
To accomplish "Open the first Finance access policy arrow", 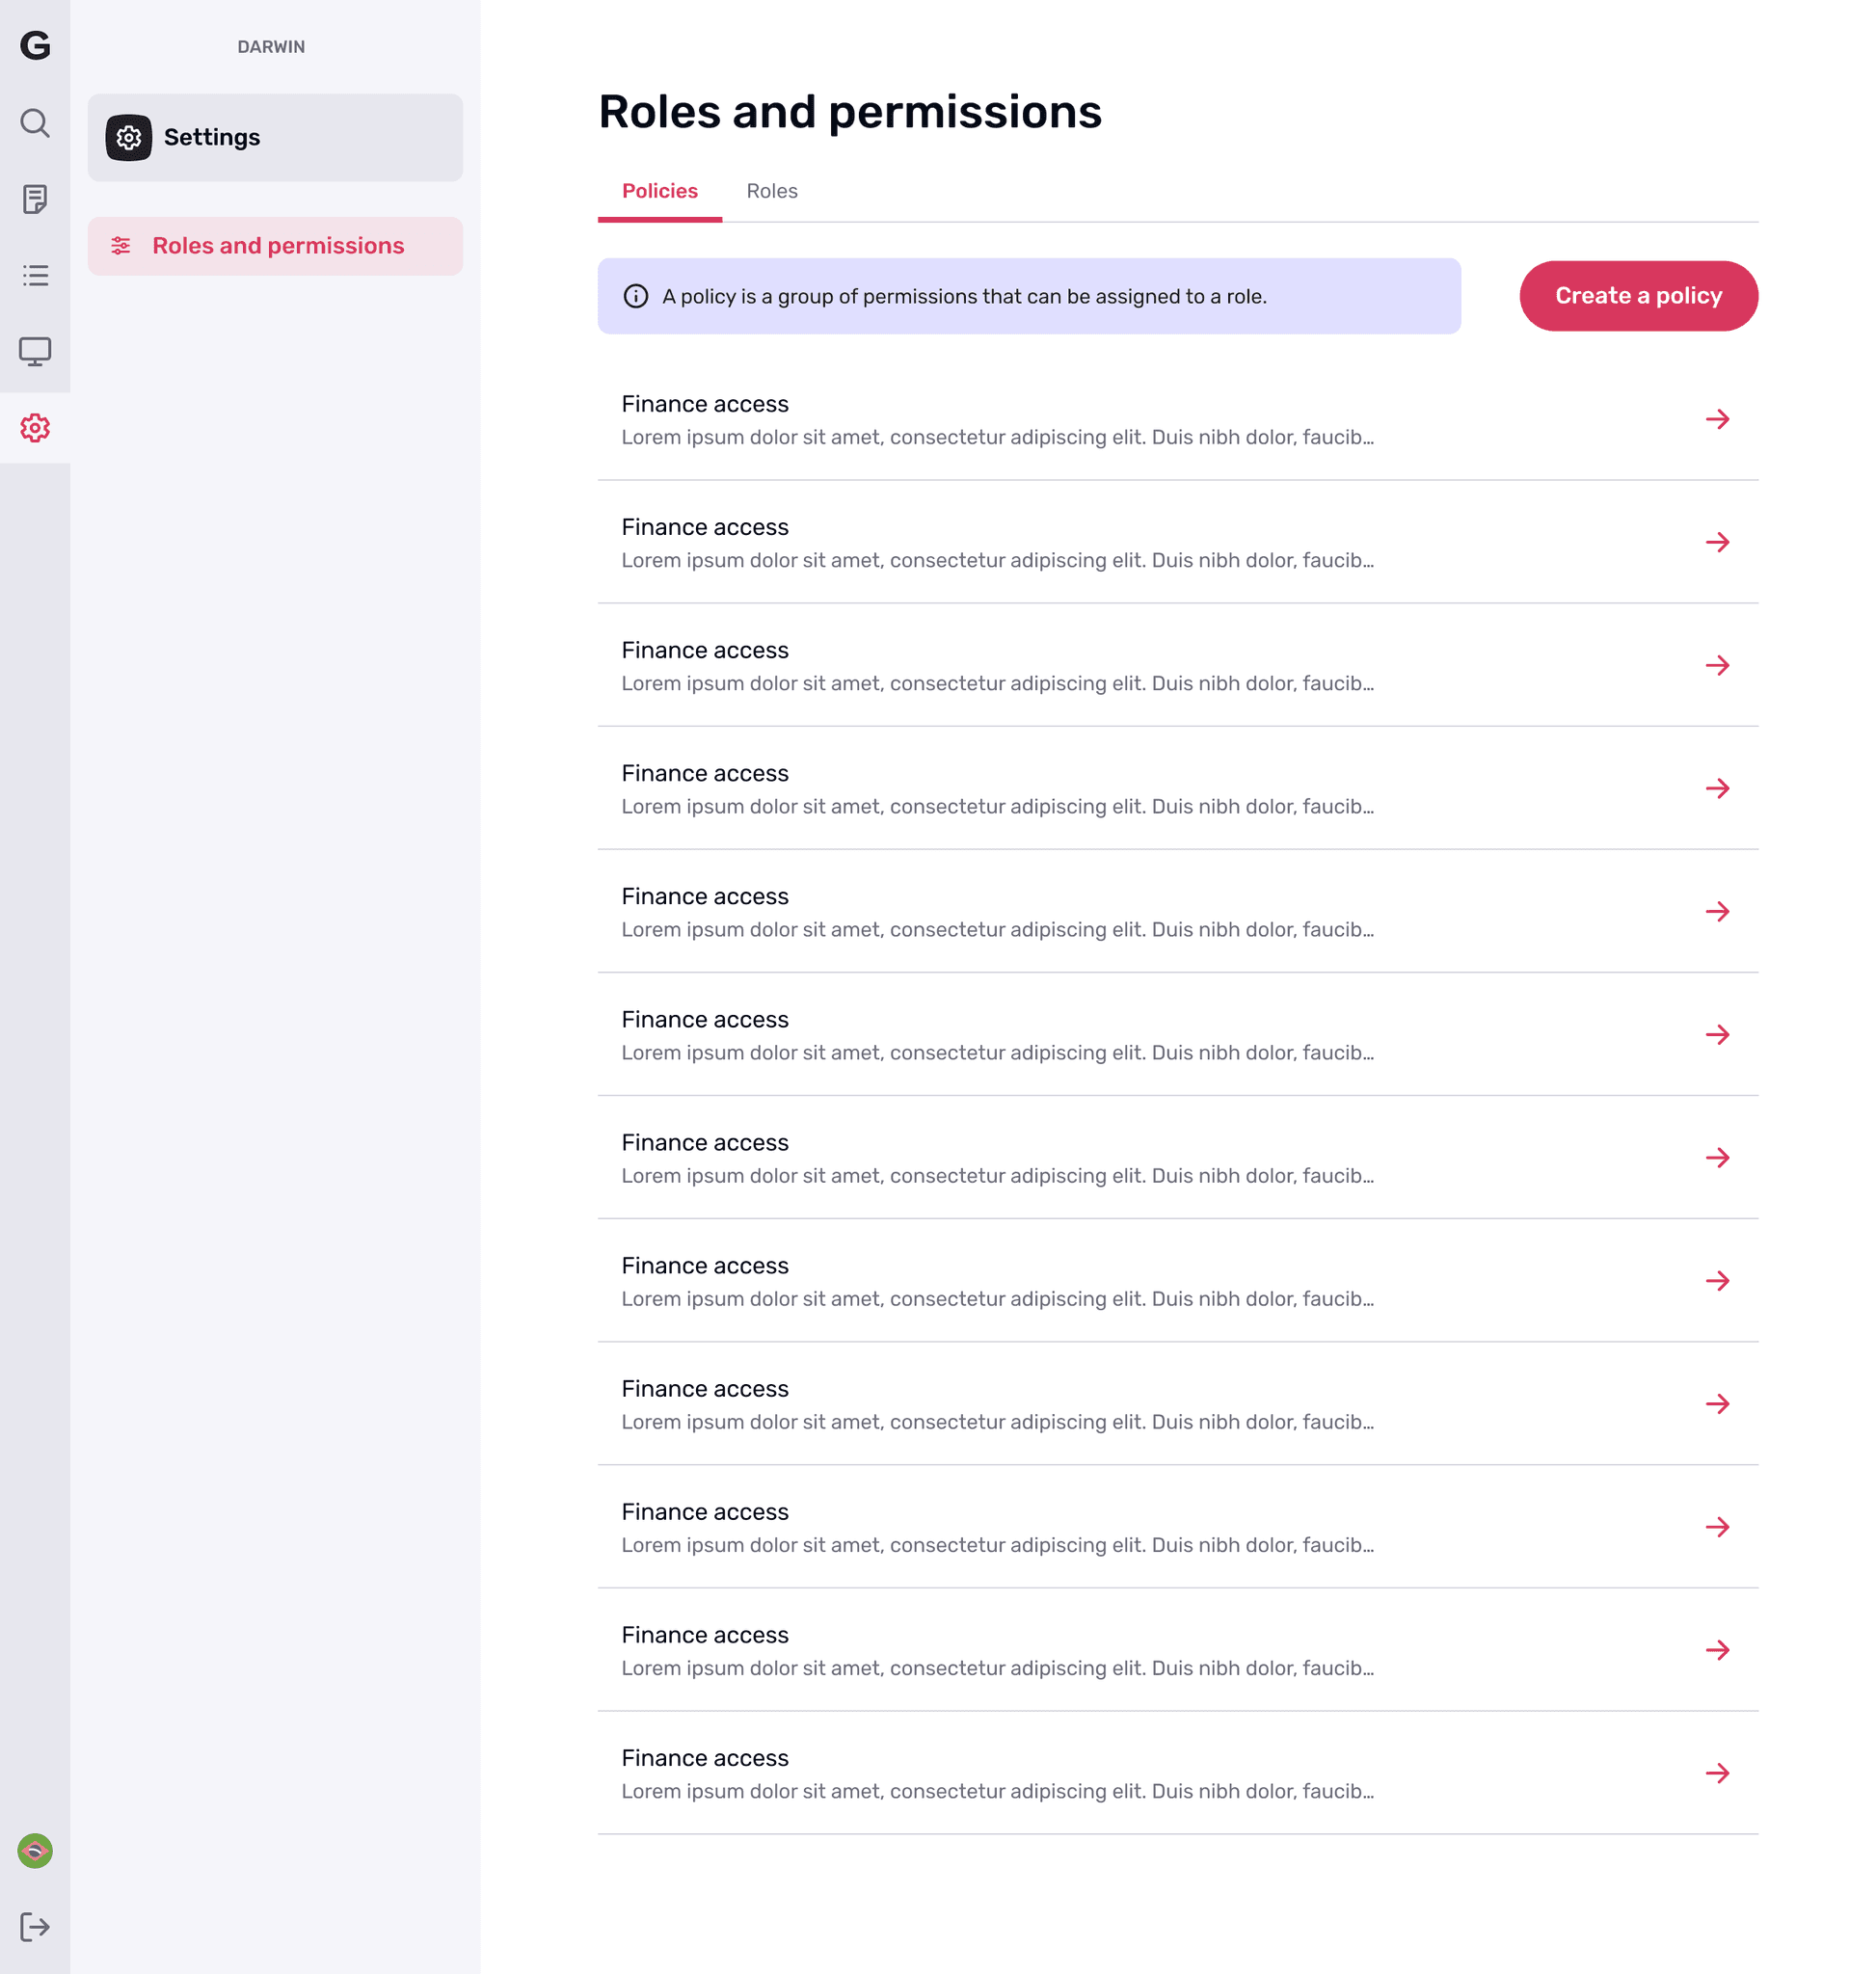I will (x=1717, y=419).
